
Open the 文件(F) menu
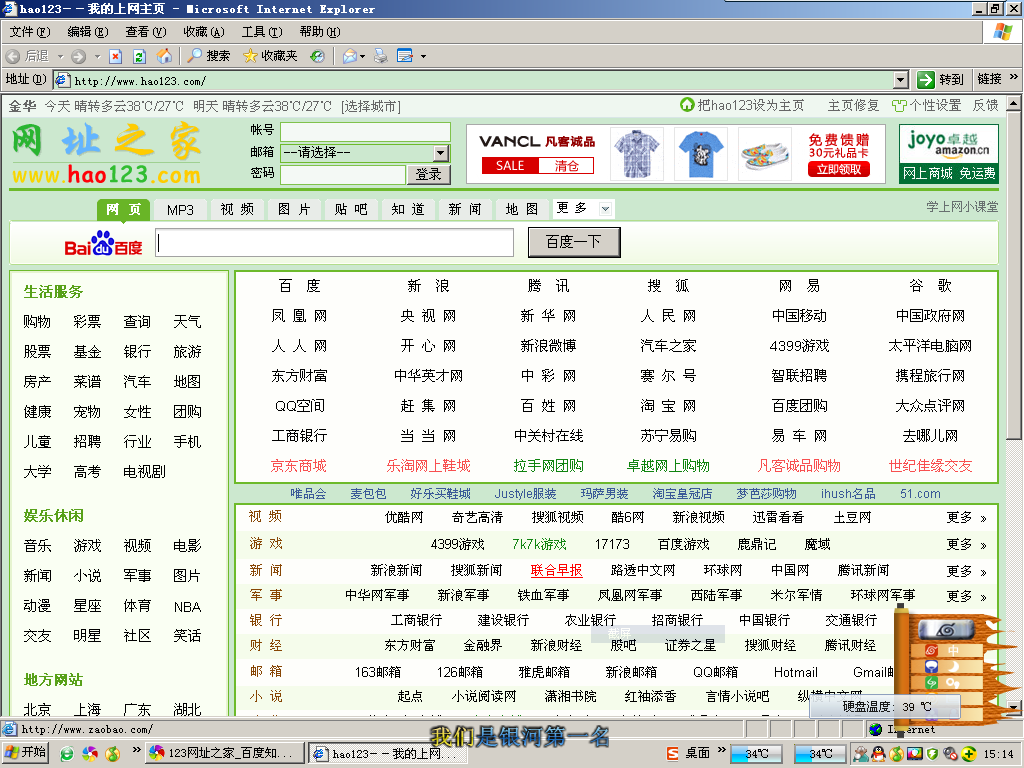(29, 31)
